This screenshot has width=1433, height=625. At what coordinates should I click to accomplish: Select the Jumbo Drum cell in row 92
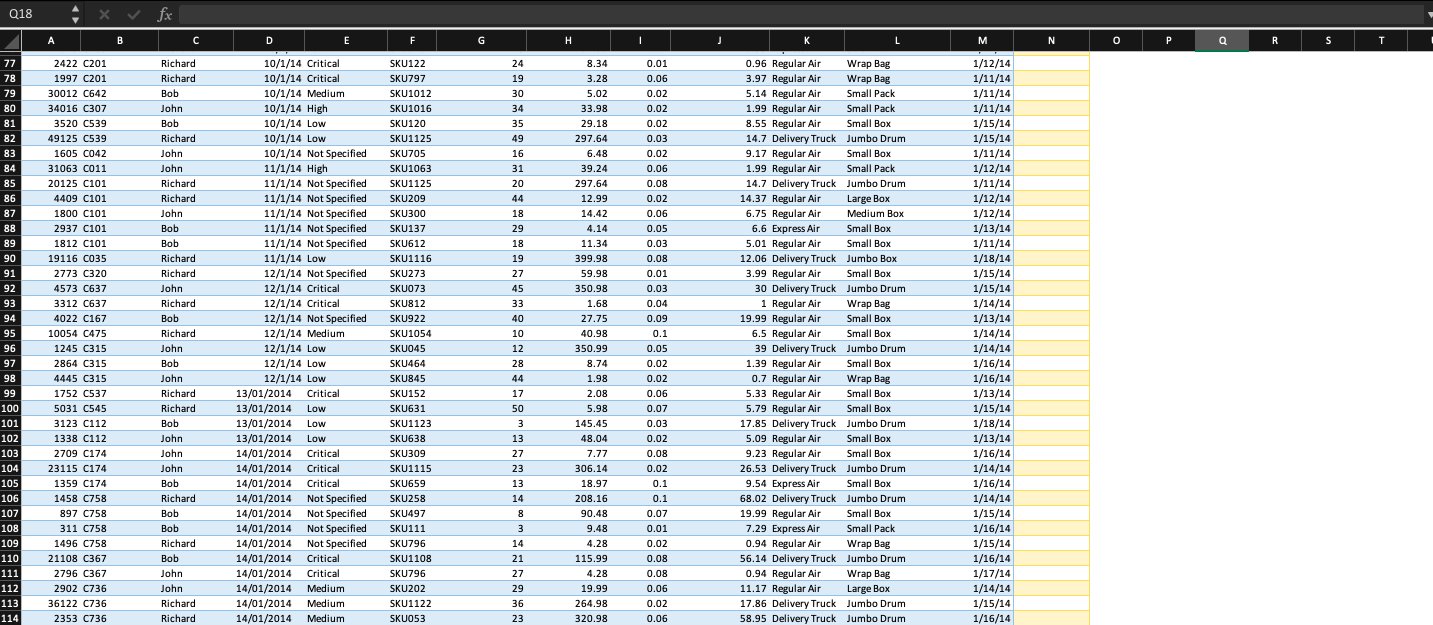click(x=897, y=288)
